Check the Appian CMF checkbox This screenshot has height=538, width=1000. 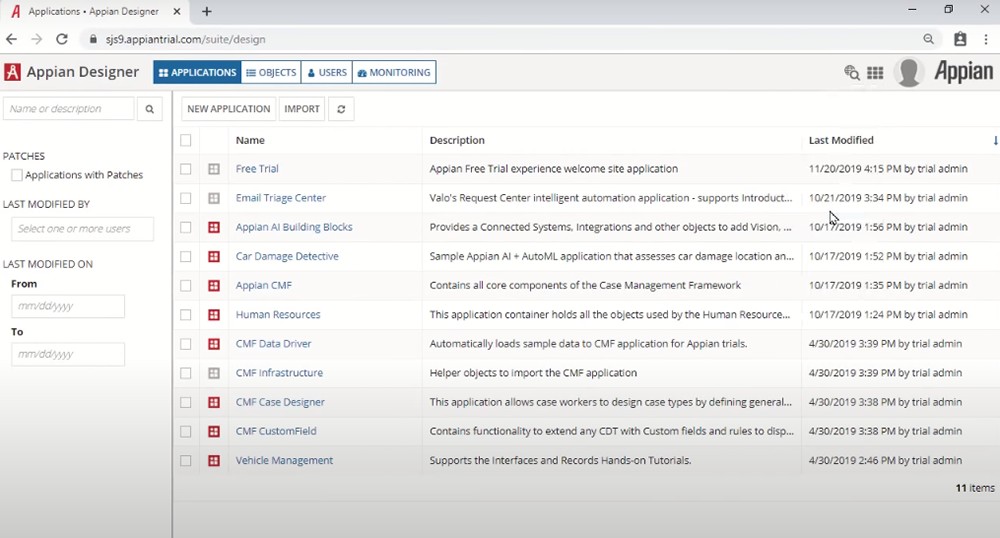coord(186,286)
